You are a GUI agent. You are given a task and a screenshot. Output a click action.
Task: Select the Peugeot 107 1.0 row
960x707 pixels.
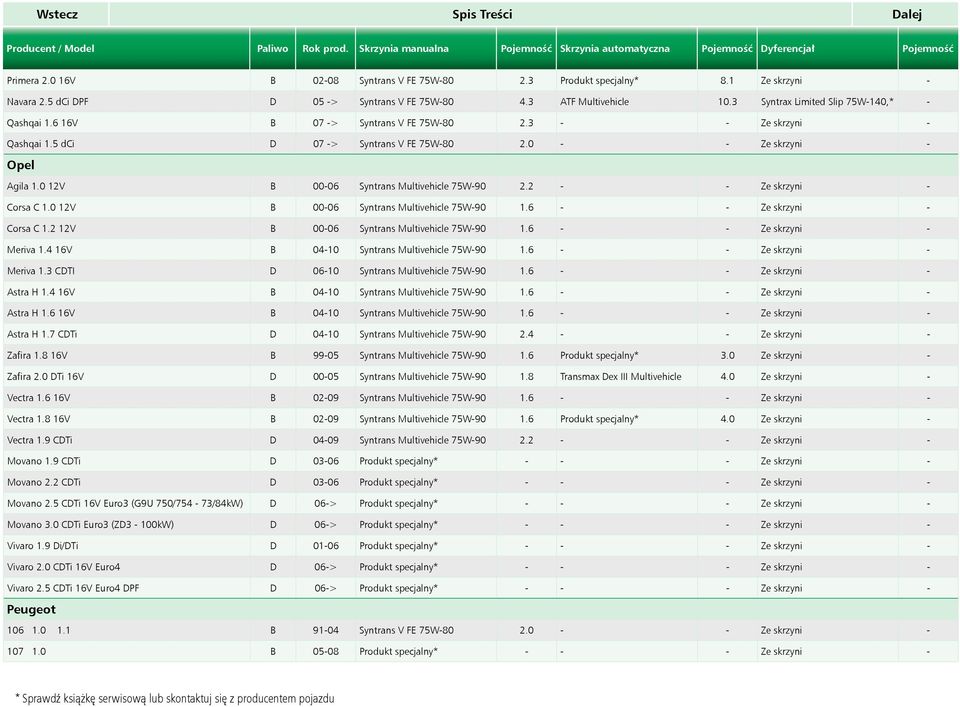coord(481,651)
